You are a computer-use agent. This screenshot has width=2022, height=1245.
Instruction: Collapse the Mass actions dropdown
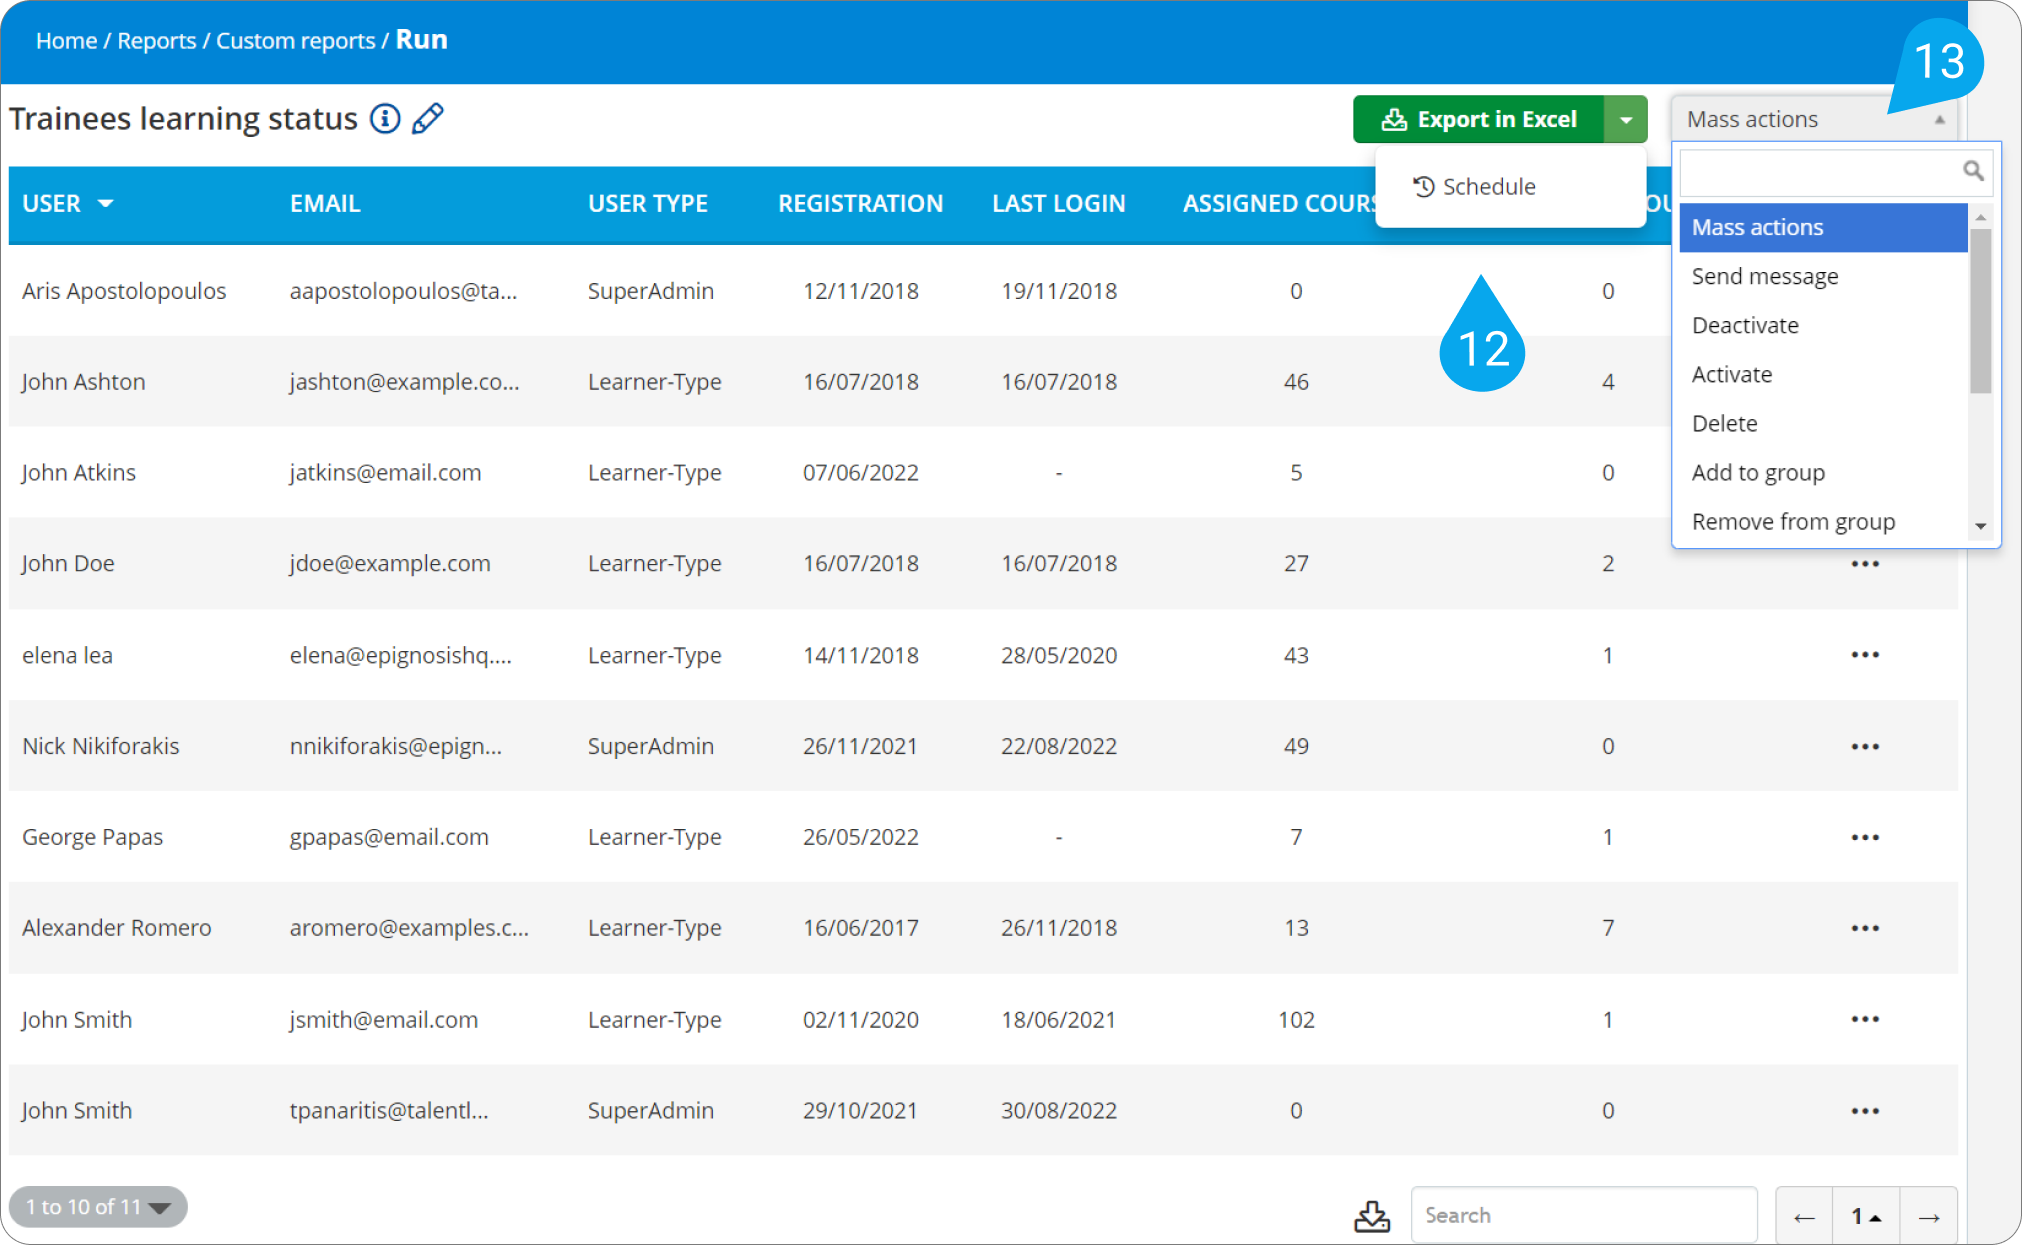(x=1813, y=119)
